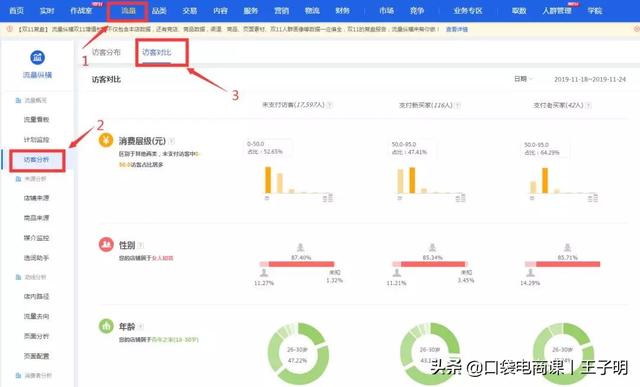Open the 取数 top menu
640x387 pixels.
(x=519, y=11)
